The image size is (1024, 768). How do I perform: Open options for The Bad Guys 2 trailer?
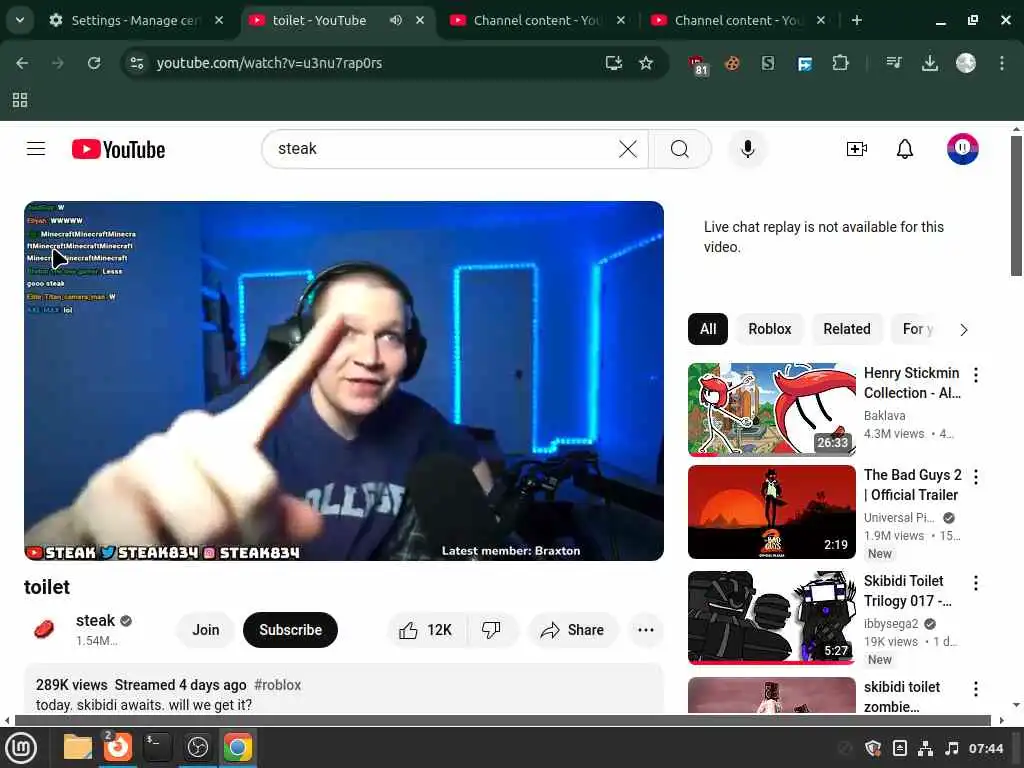click(976, 477)
